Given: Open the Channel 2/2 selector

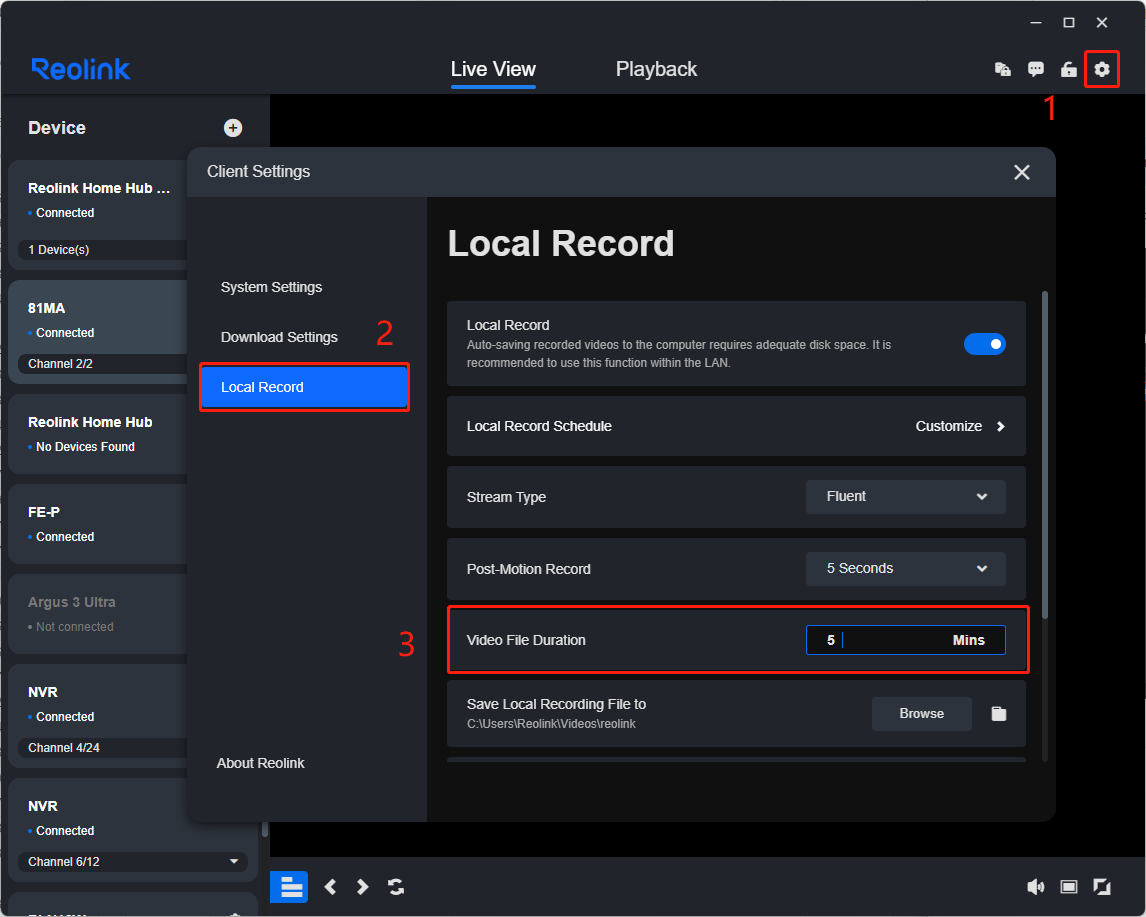Looking at the screenshot, I should [x=102, y=364].
